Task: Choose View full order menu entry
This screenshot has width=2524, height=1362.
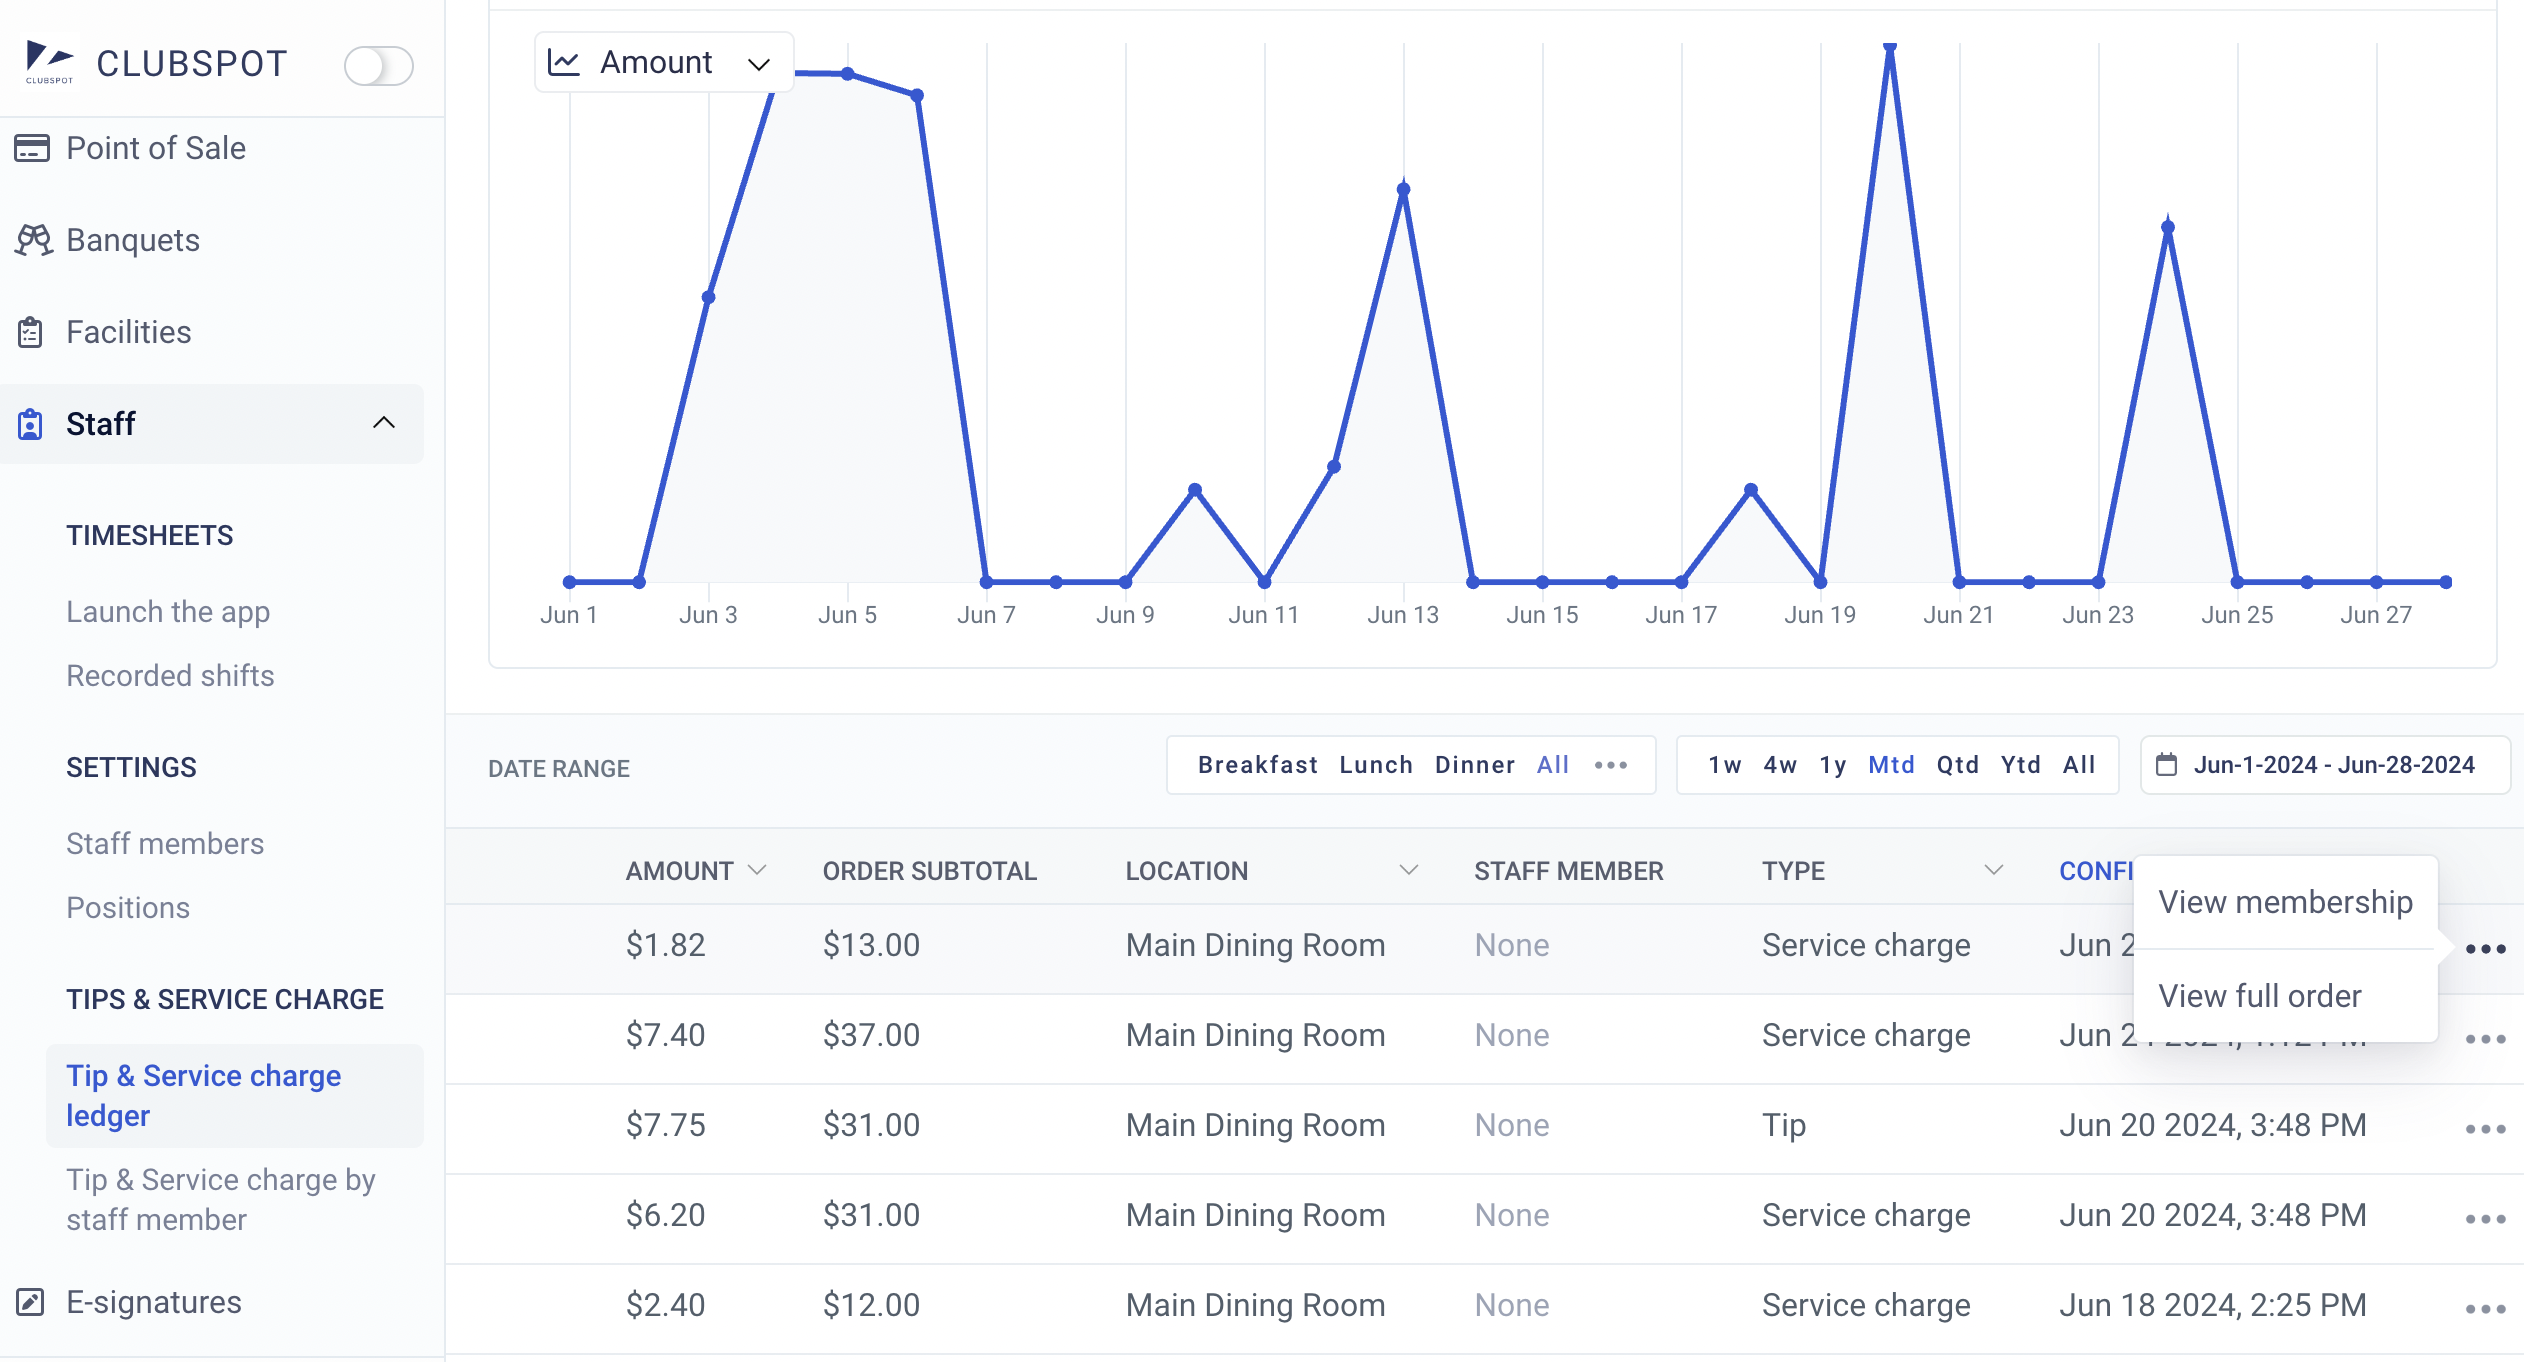Action: [x=2259, y=996]
